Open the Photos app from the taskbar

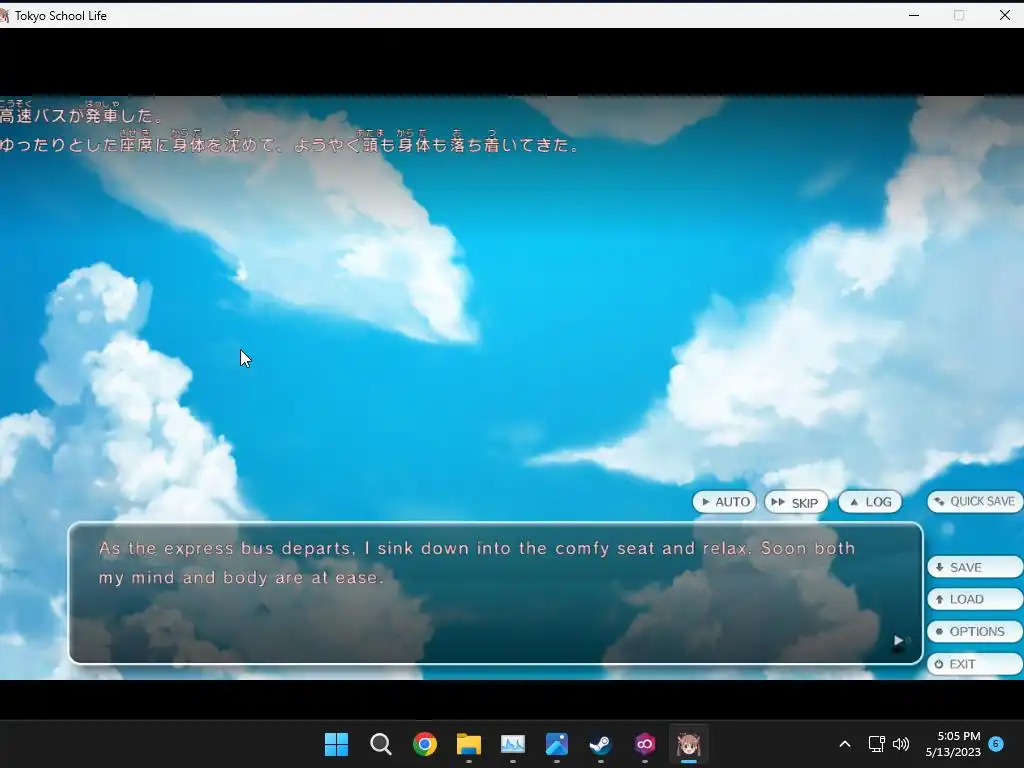556,744
